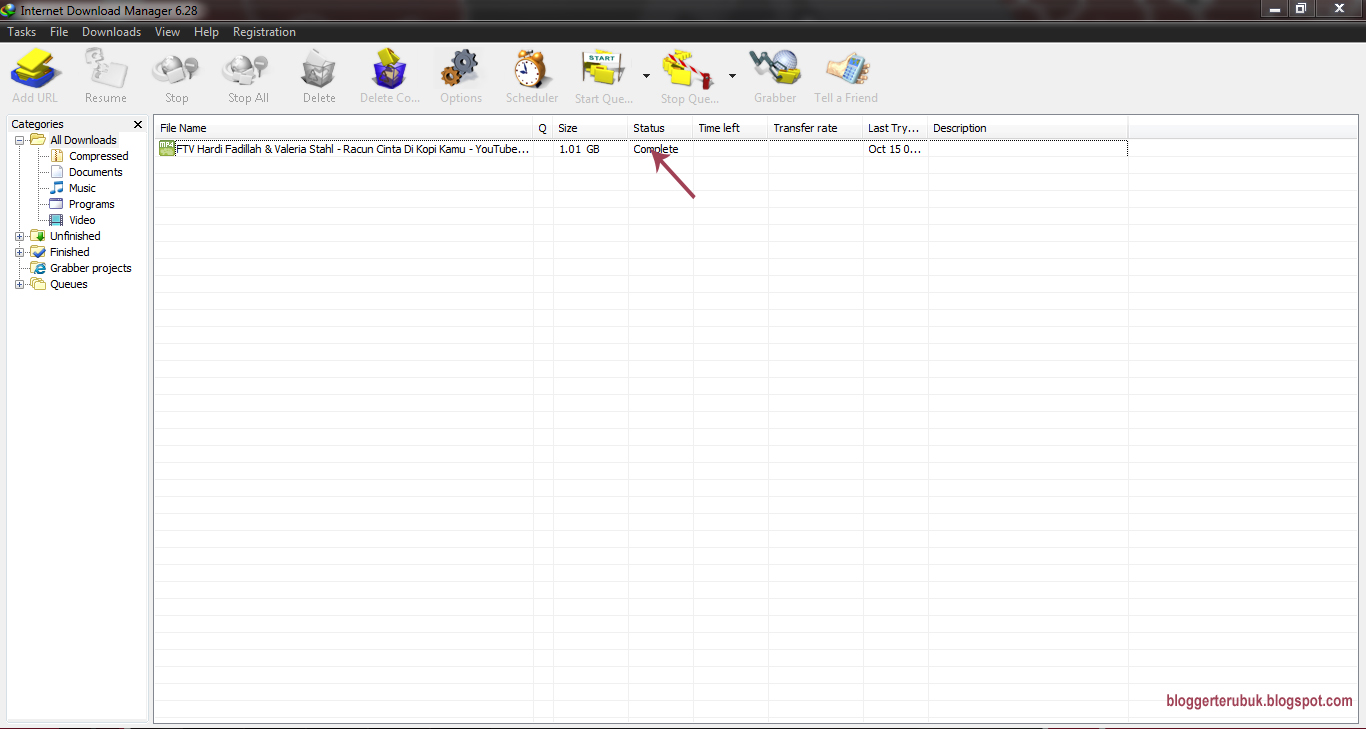Click the Unfinished folder icon
This screenshot has width=1366, height=729.
pos(38,236)
